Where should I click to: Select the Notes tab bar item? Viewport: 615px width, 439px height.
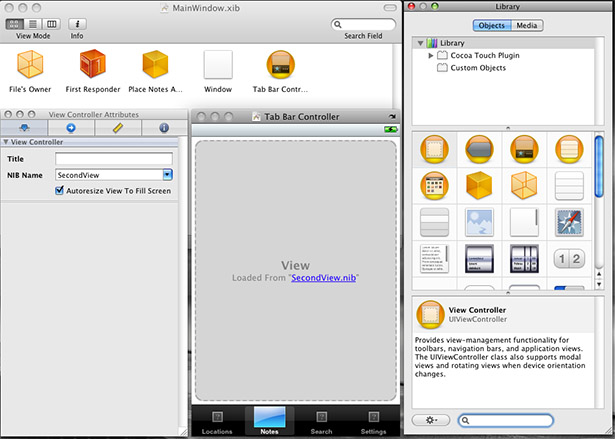(x=269, y=421)
